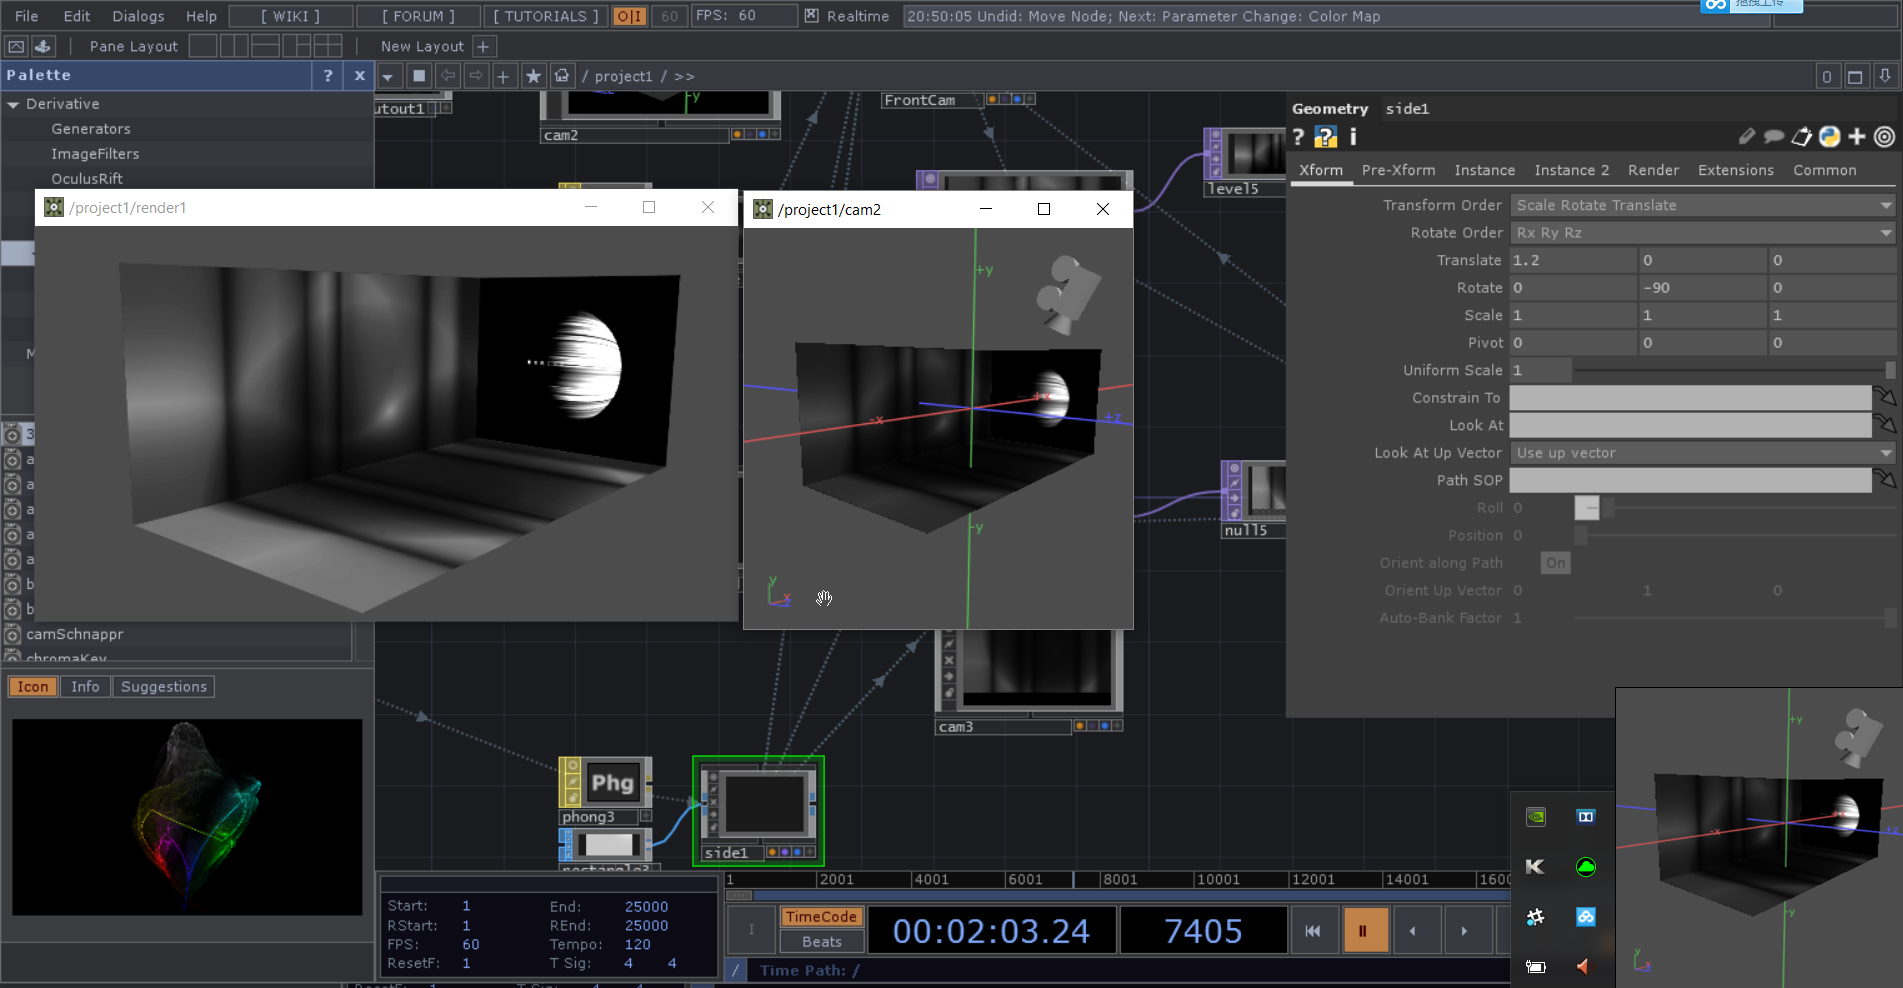Open Python help icon in parameter panel
This screenshot has height=988, width=1903.
click(x=1326, y=137)
